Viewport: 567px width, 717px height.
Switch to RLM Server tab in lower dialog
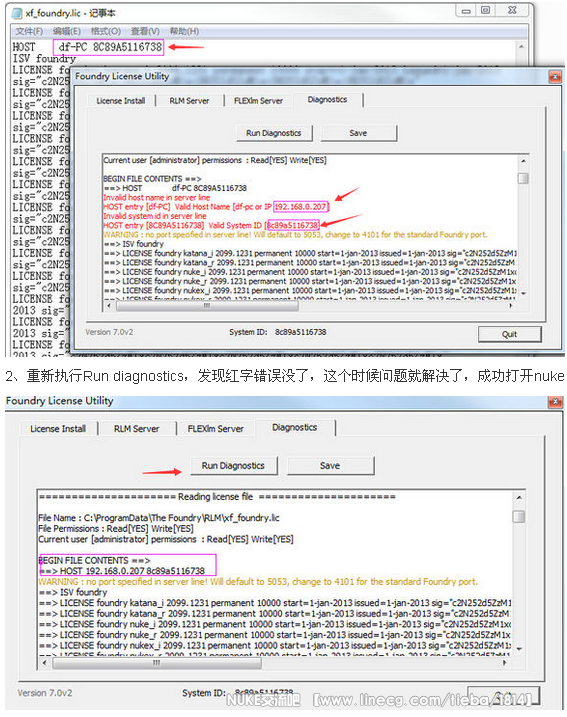(x=137, y=429)
